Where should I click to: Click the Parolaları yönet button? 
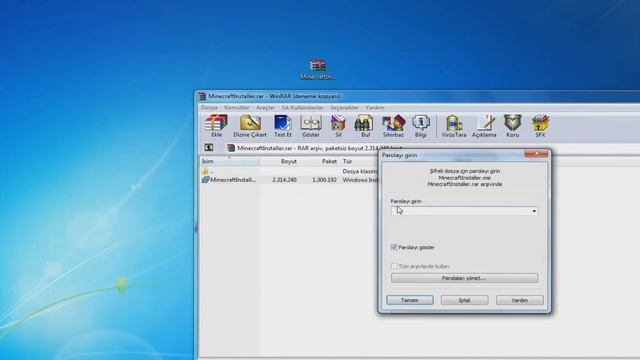tap(464, 278)
